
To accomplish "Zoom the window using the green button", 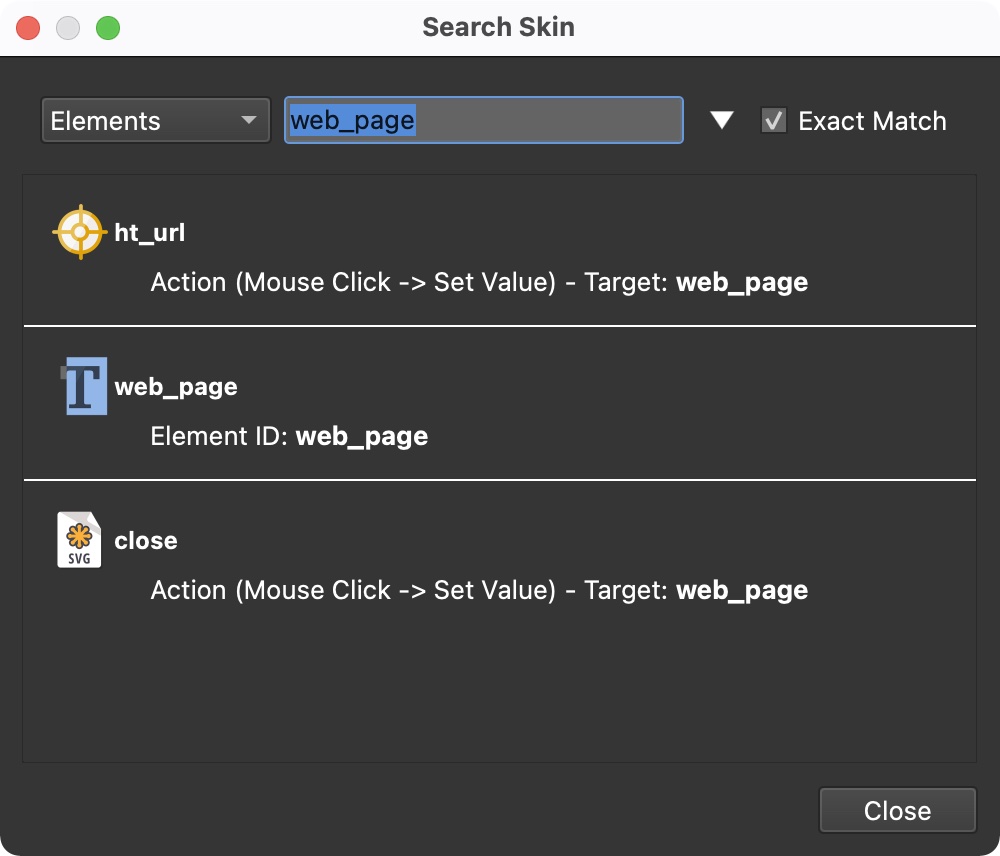I will 107,27.
